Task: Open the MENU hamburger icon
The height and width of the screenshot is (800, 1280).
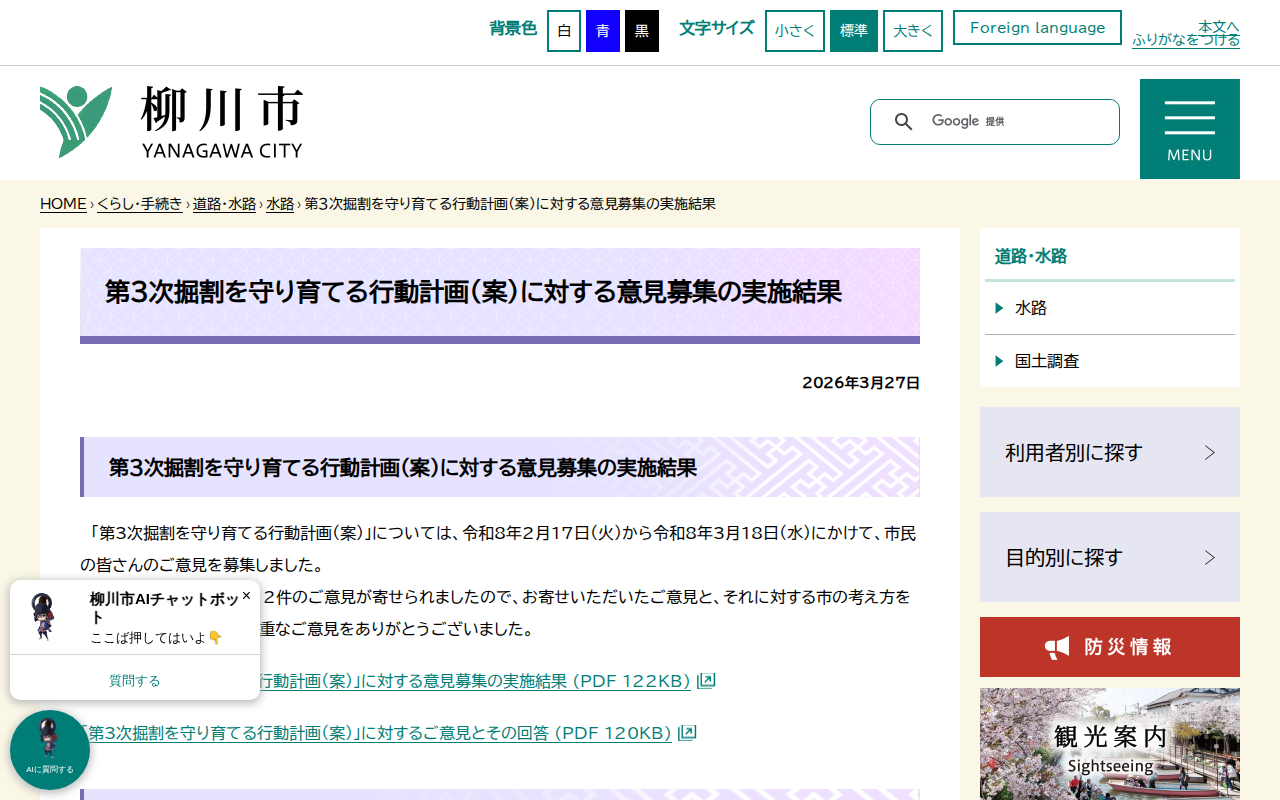Action: (x=1189, y=120)
